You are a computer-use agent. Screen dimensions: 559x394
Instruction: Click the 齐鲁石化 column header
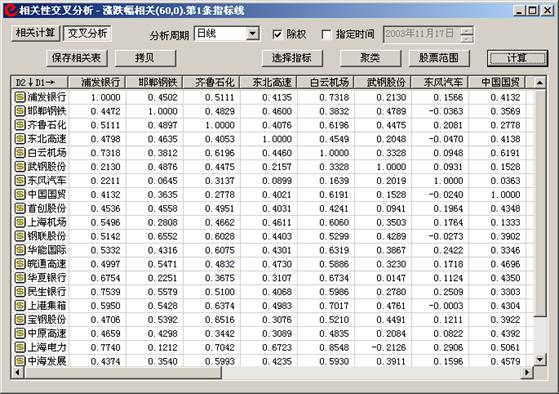(211, 82)
